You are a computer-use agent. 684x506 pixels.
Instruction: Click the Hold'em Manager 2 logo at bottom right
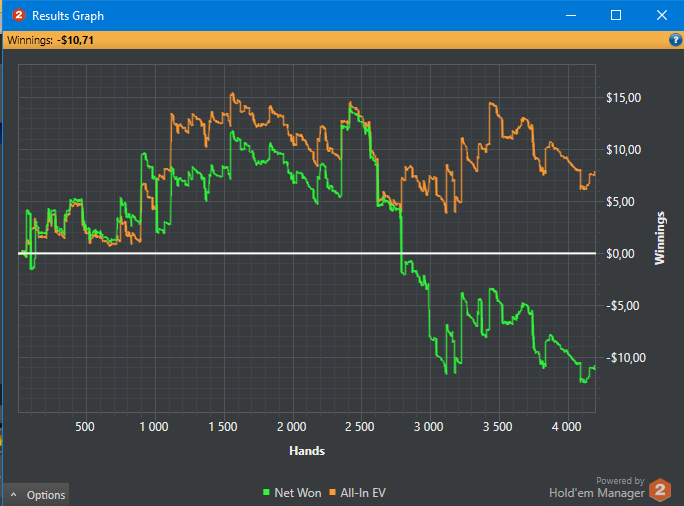coord(660,490)
